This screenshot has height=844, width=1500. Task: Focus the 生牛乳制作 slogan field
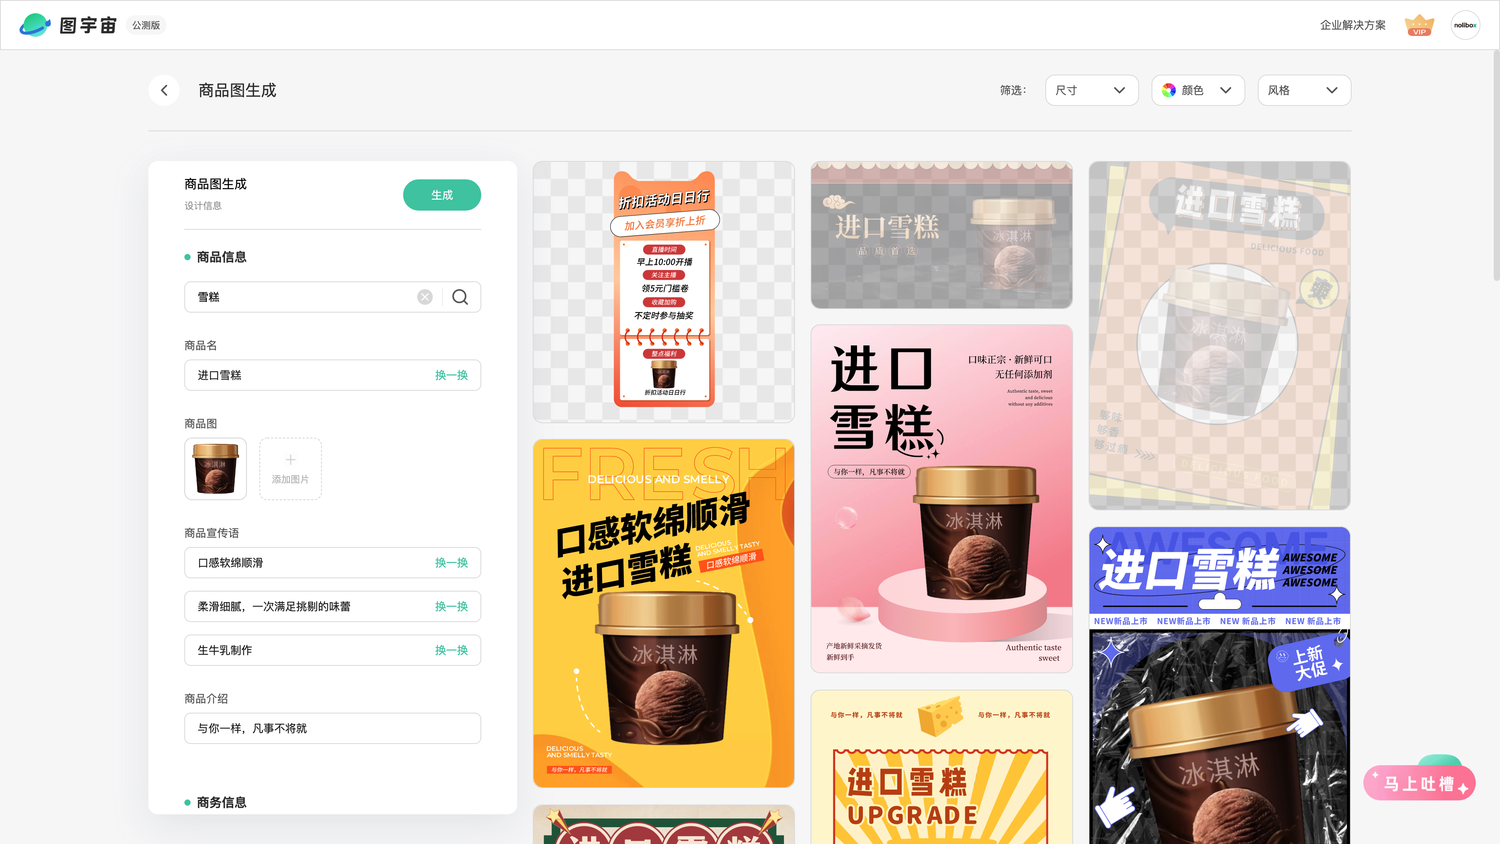pos(332,650)
